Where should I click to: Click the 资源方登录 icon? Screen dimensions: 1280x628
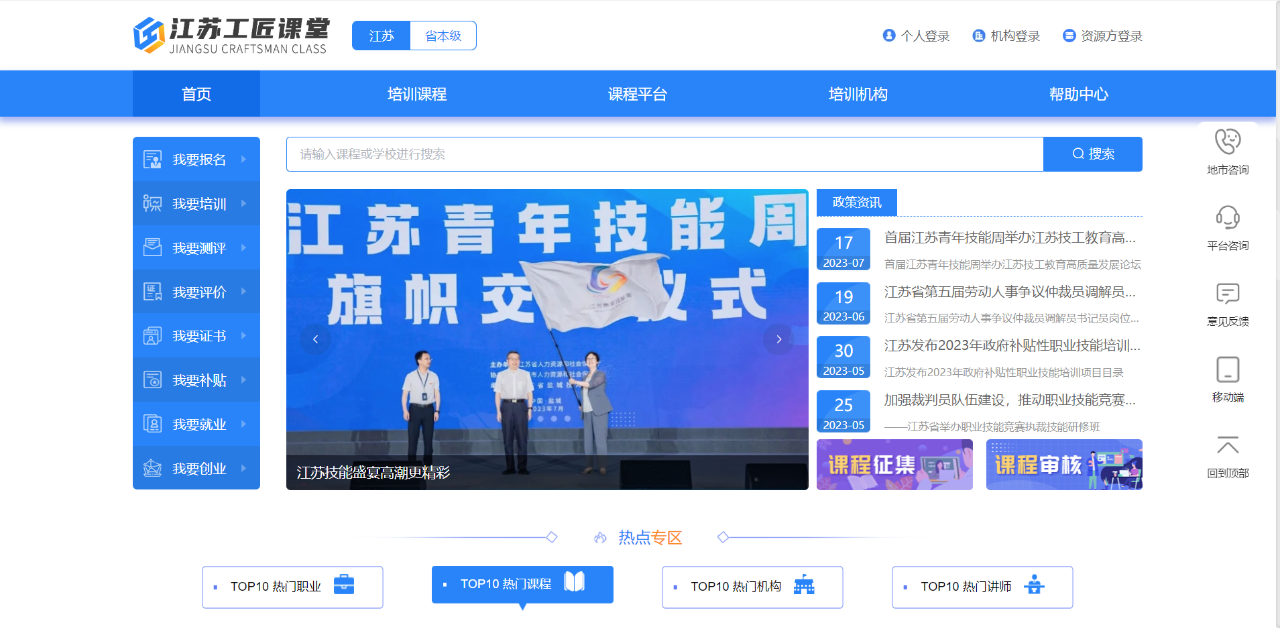[1069, 36]
